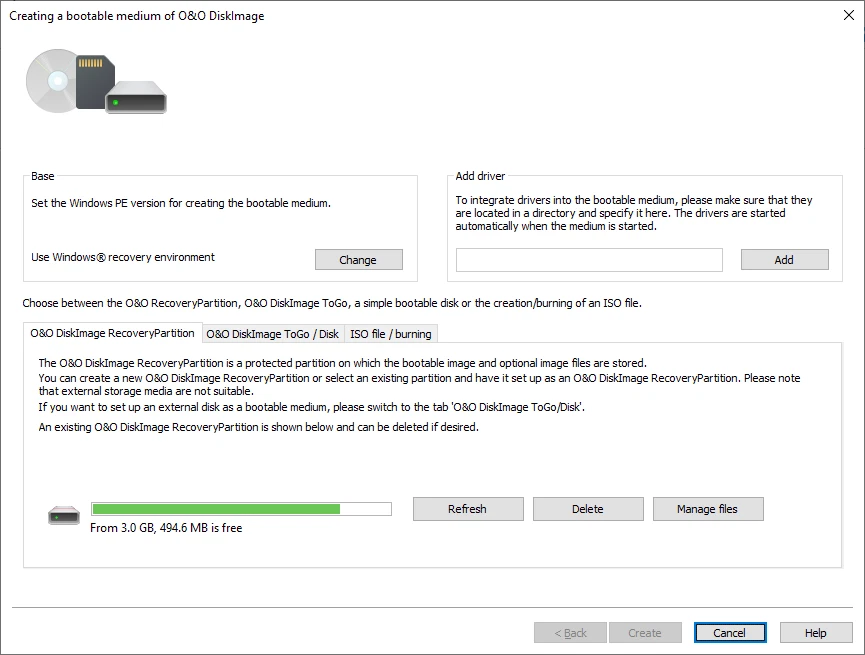Open the Help for this dialog
This screenshot has height=655, width=865.
(x=815, y=632)
